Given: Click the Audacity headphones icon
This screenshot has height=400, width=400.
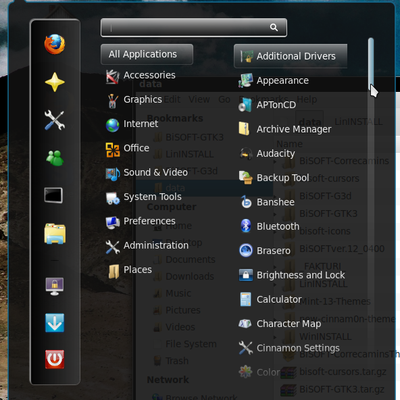Looking at the screenshot, I should click(246, 154).
